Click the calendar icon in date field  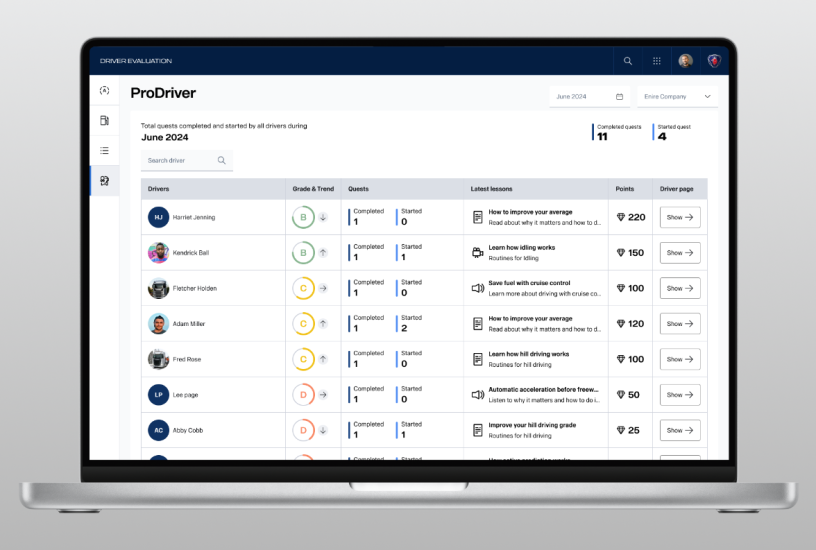(x=620, y=97)
